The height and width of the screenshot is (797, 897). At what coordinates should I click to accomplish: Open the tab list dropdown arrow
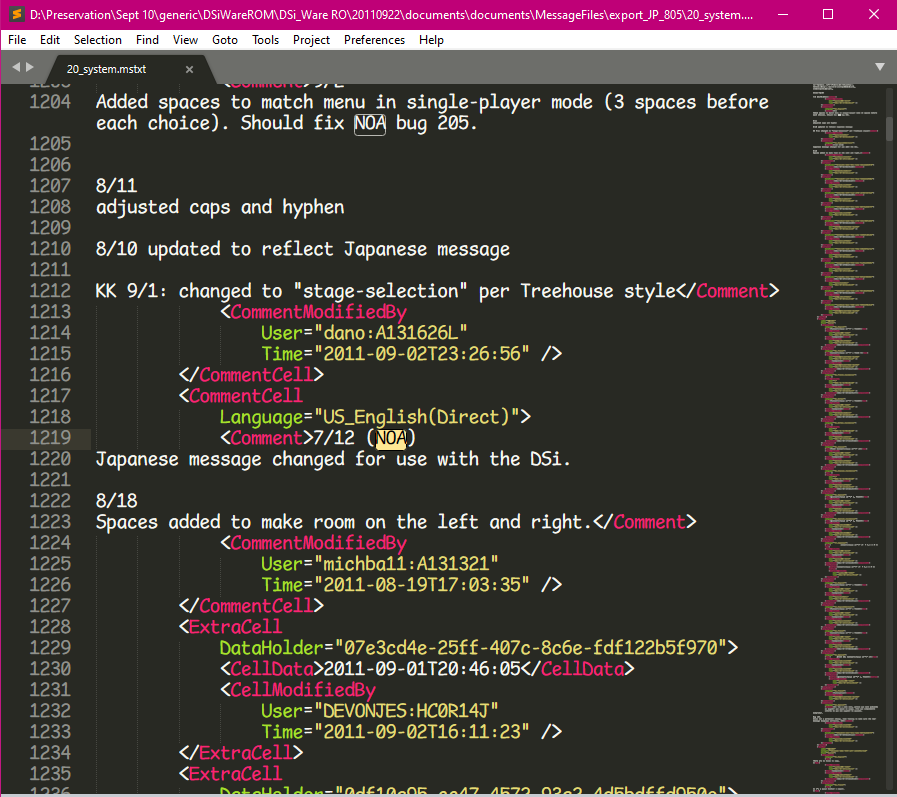click(880, 67)
